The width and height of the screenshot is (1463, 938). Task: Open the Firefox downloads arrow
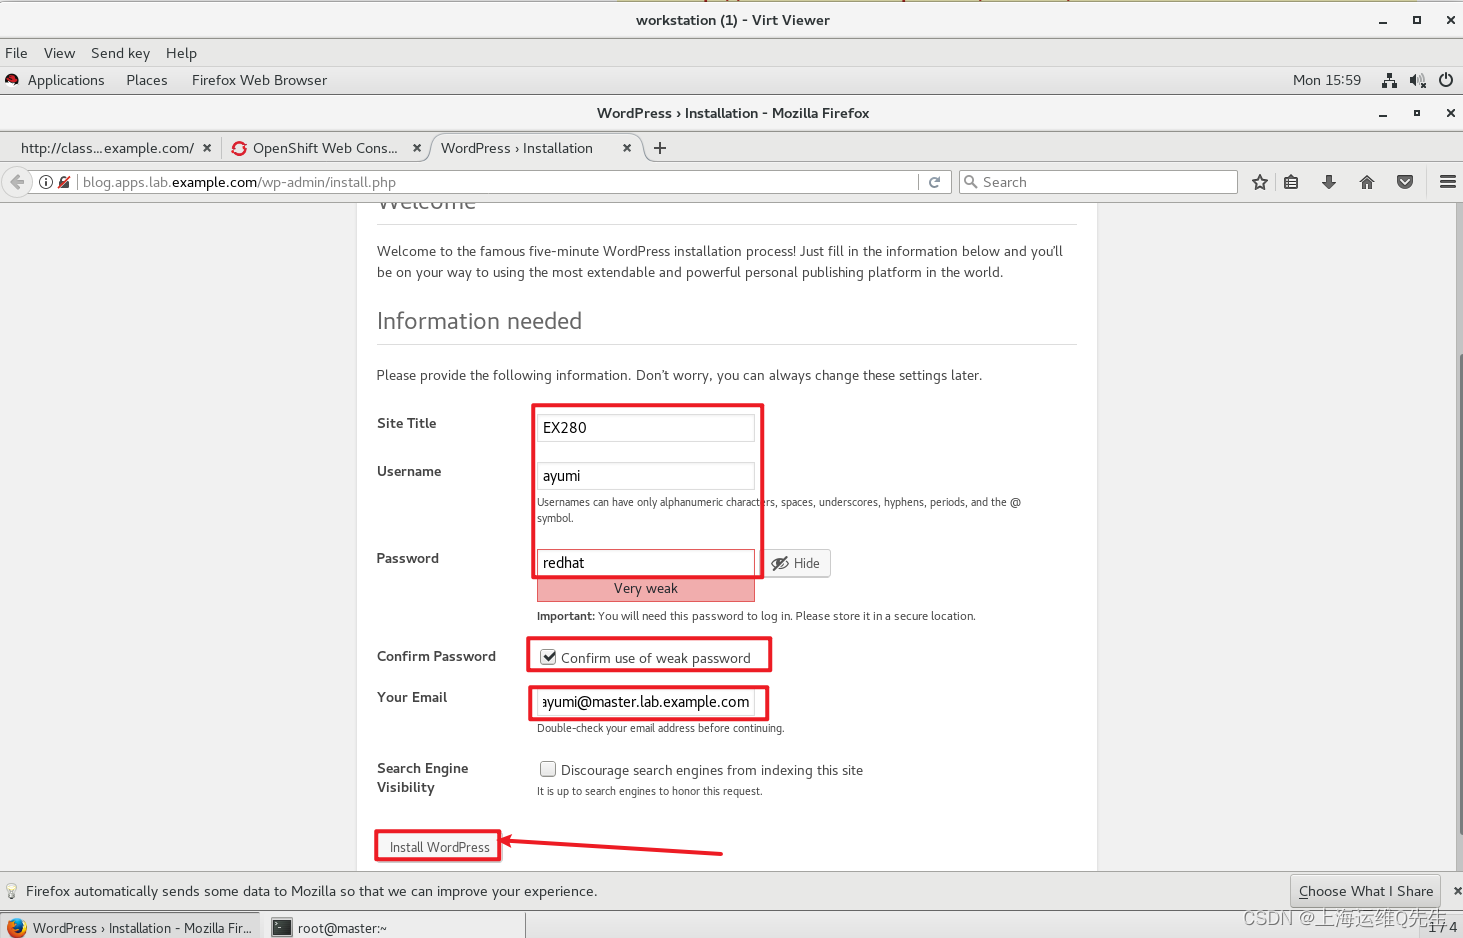click(x=1329, y=182)
